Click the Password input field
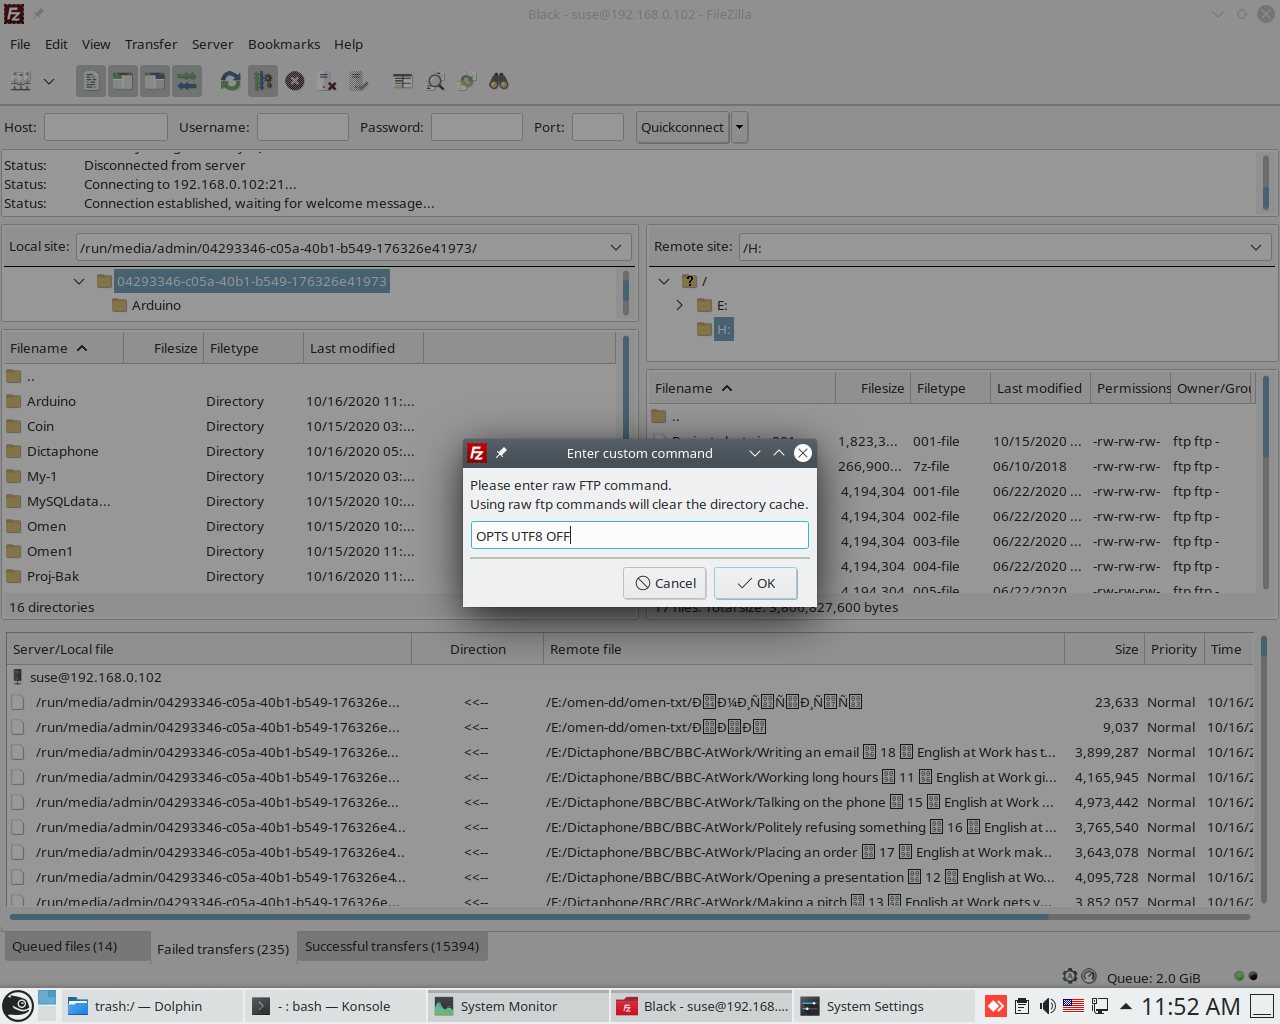Image resolution: width=1280 pixels, height=1024 pixels. [x=477, y=127]
